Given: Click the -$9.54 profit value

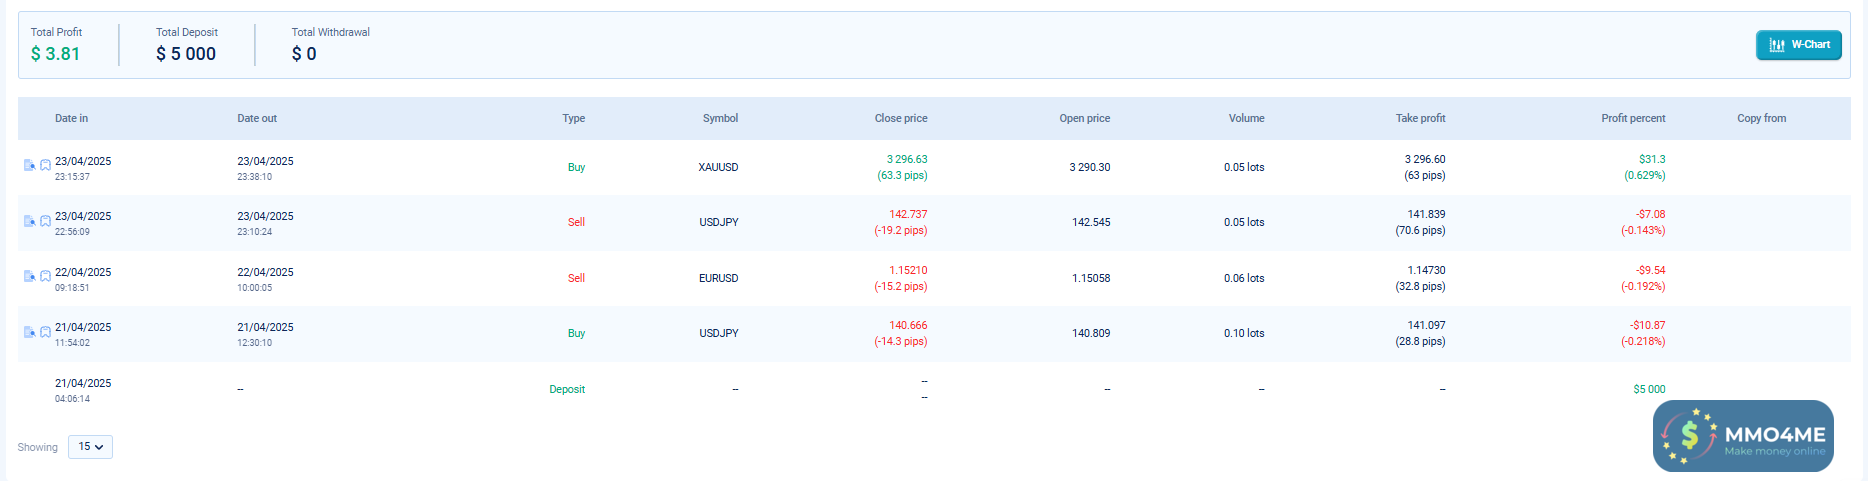Looking at the screenshot, I should point(1651,270).
